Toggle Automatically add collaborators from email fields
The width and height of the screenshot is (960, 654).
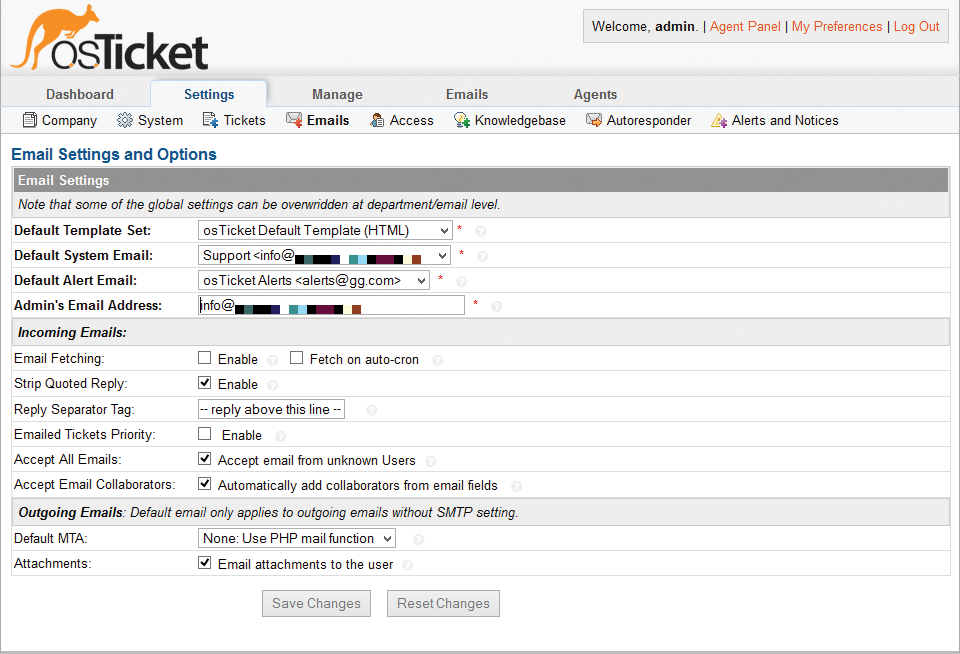204,484
